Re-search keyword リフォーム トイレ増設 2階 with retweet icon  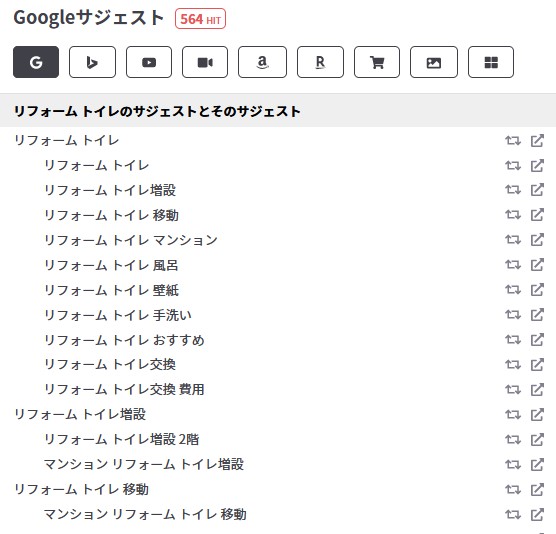pos(513,440)
